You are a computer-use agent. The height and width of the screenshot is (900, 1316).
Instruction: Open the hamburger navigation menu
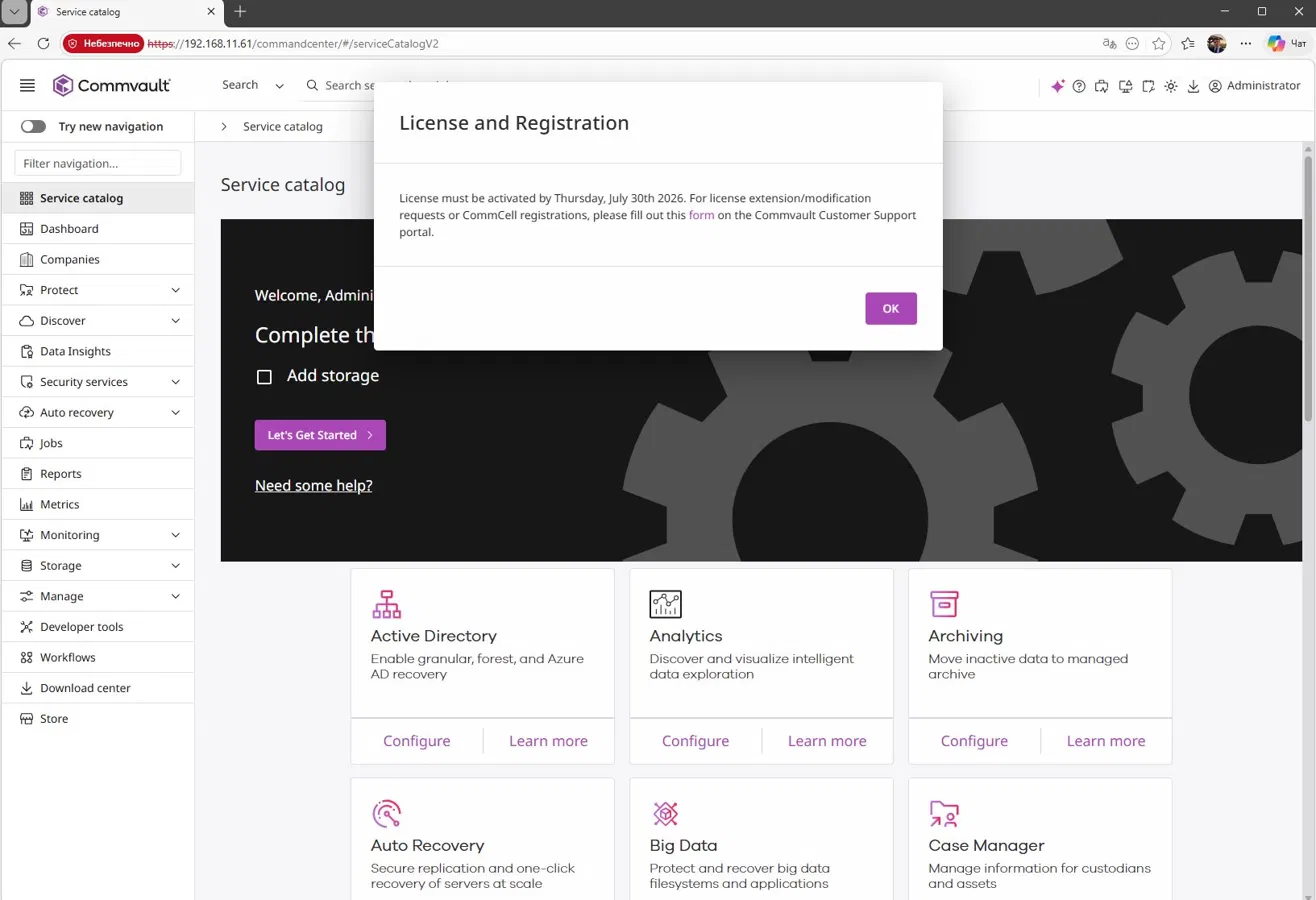coord(27,86)
